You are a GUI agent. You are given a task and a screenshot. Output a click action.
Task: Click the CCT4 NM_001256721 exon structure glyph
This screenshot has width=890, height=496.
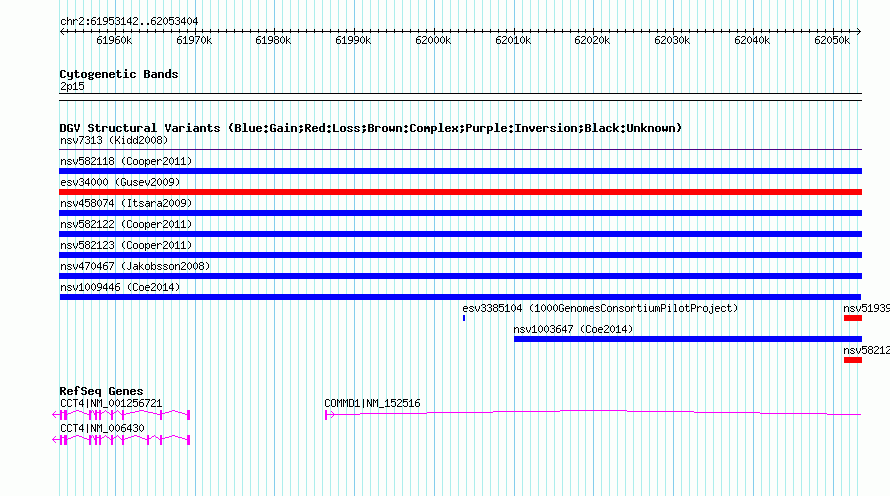121,415
